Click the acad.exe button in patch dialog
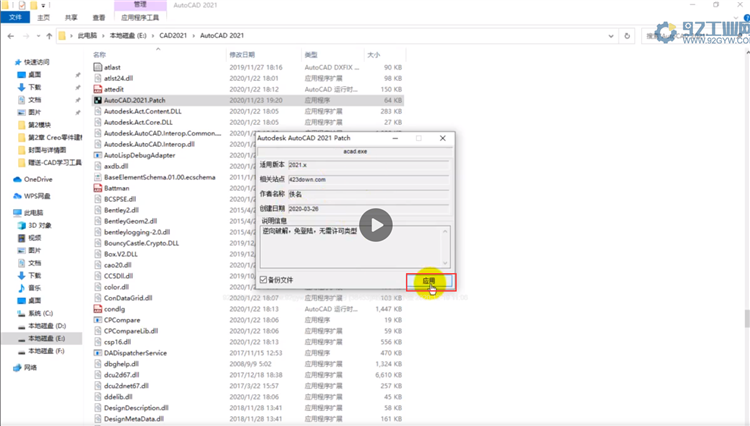Viewport: 750px width, 426px height. click(355, 152)
